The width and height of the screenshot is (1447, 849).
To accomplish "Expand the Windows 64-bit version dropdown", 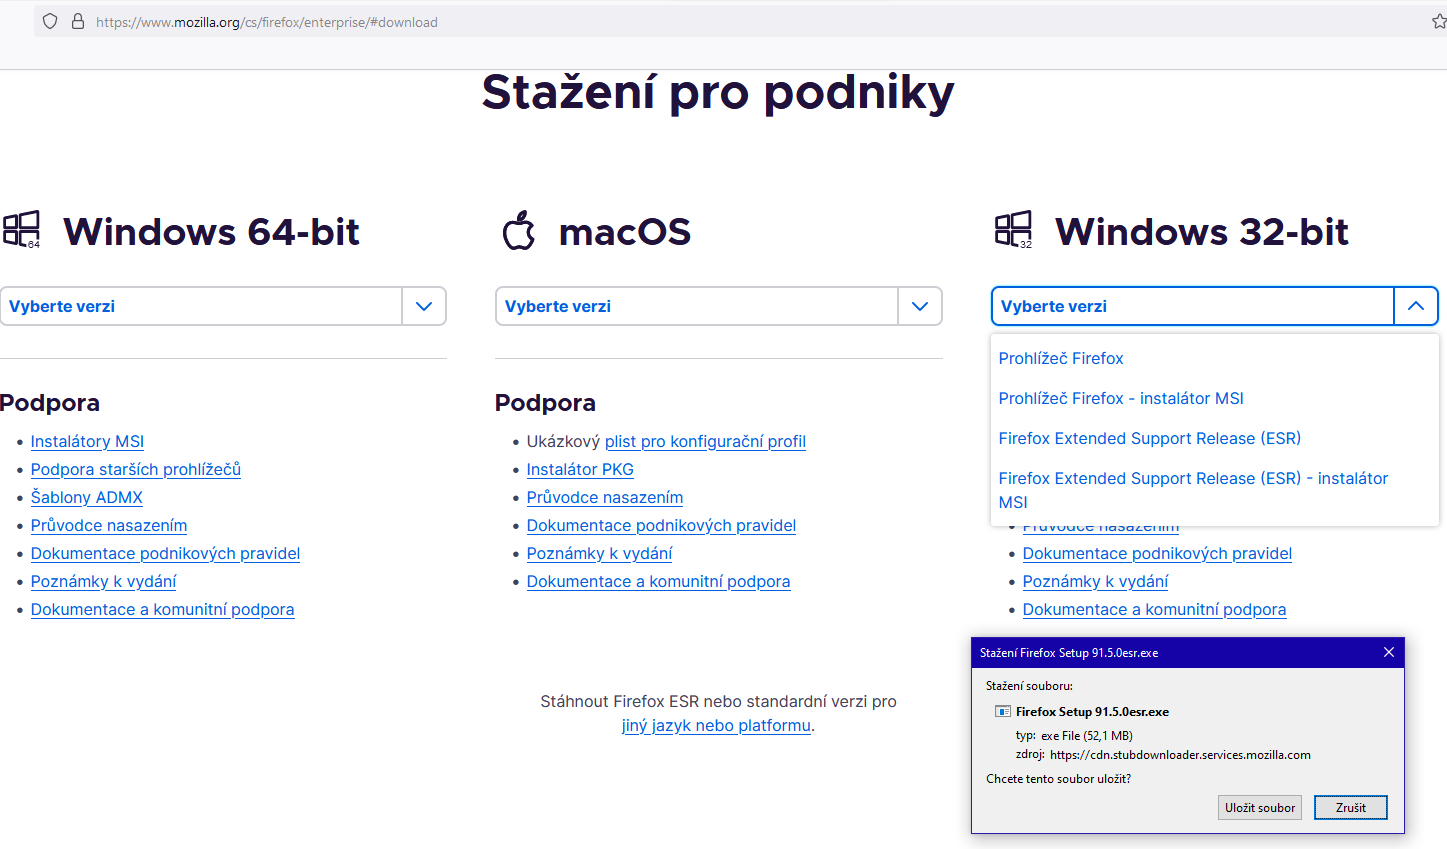I will point(424,306).
